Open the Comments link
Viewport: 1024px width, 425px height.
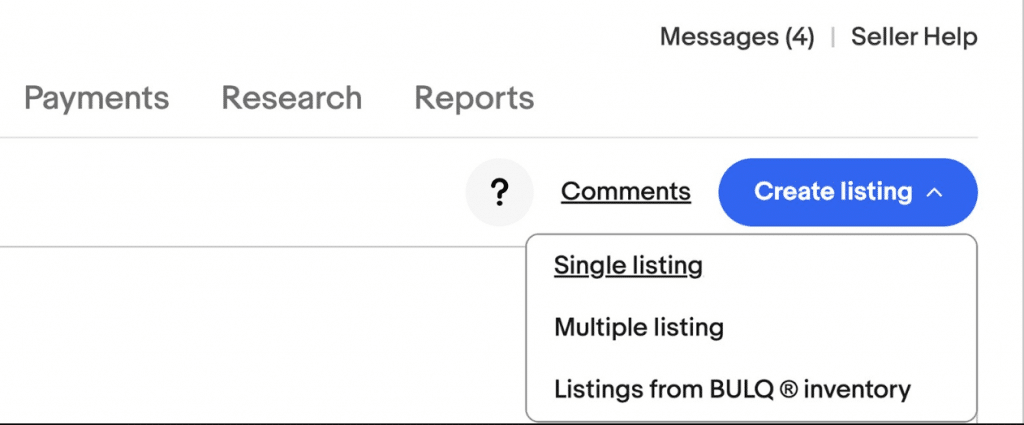pos(626,192)
